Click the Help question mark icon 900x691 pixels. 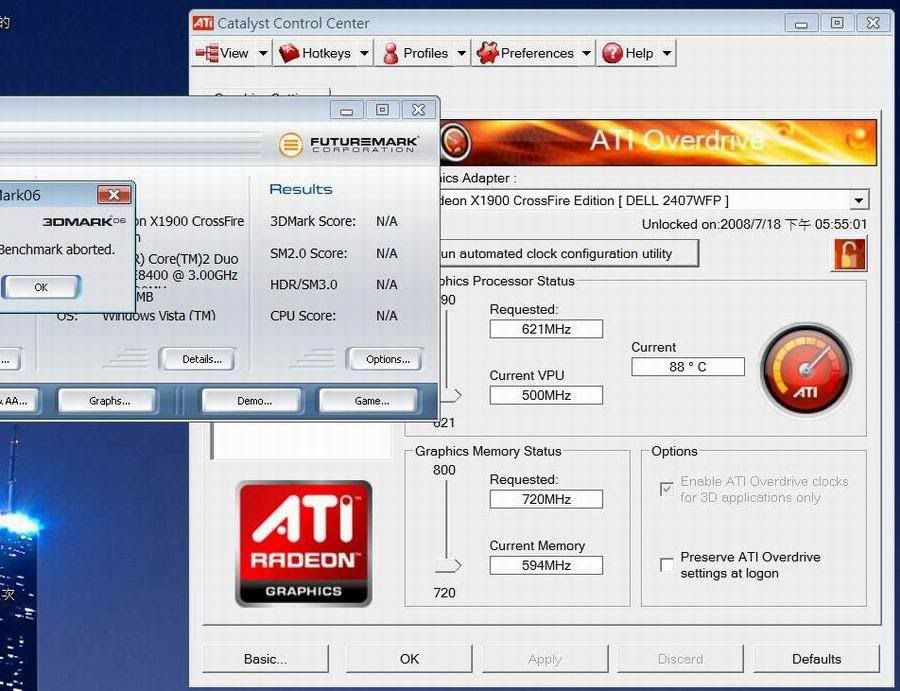click(x=612, y=53)
